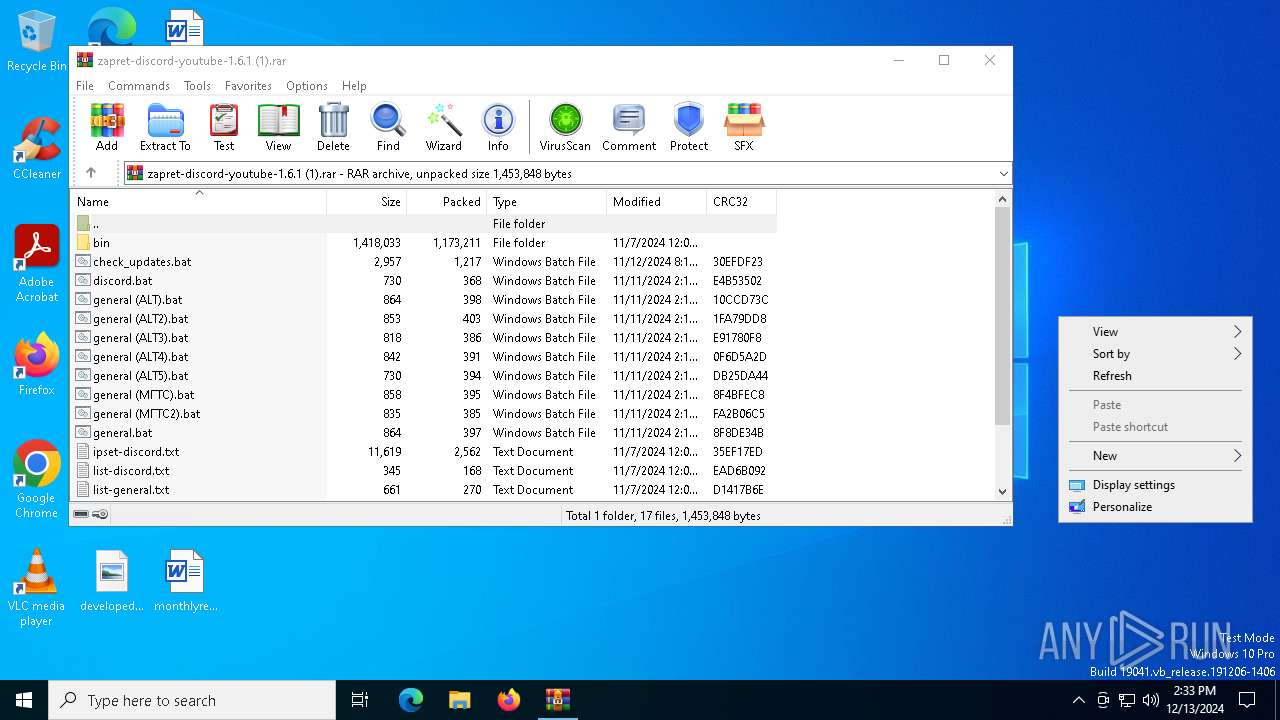
Task: Open Firefox desktop shortcut
Action: tap(37, 364)
